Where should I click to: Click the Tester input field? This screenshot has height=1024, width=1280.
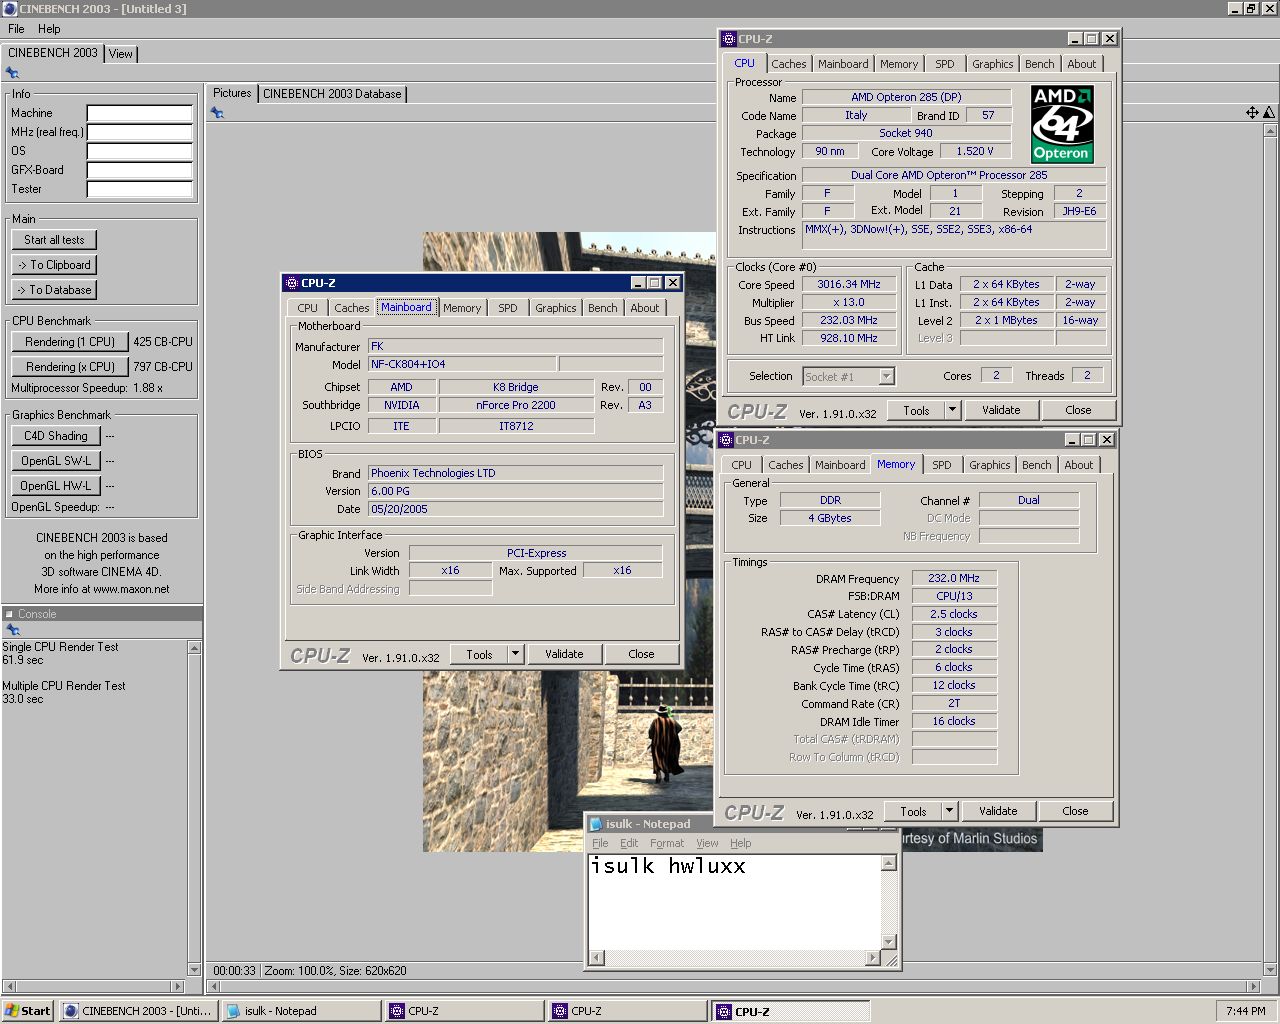(139, 189)
